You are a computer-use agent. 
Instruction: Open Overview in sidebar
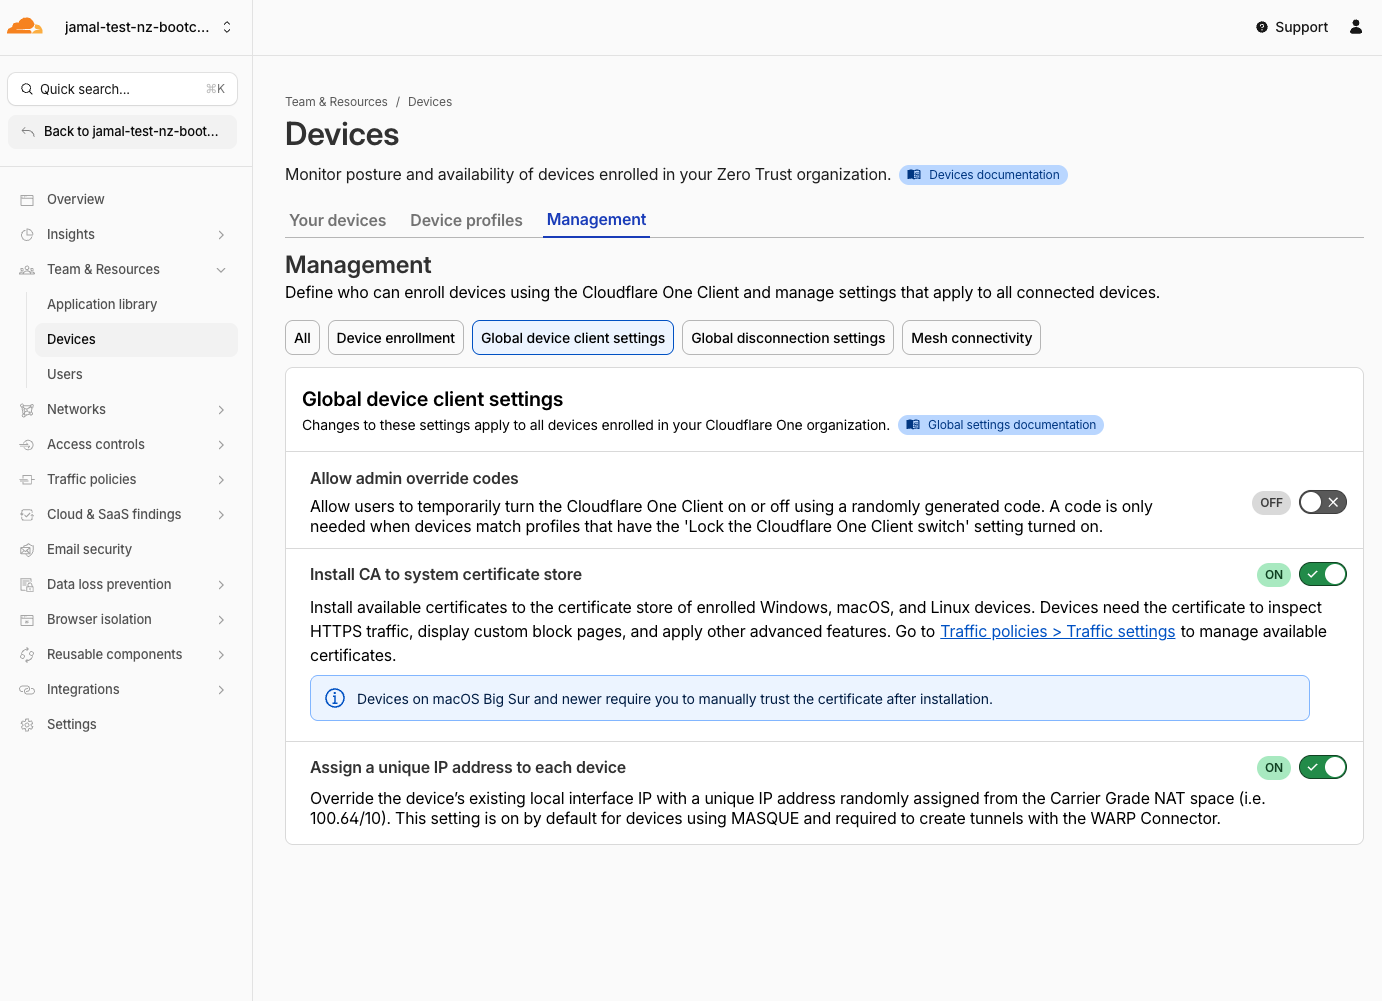(x=122, y=200)
